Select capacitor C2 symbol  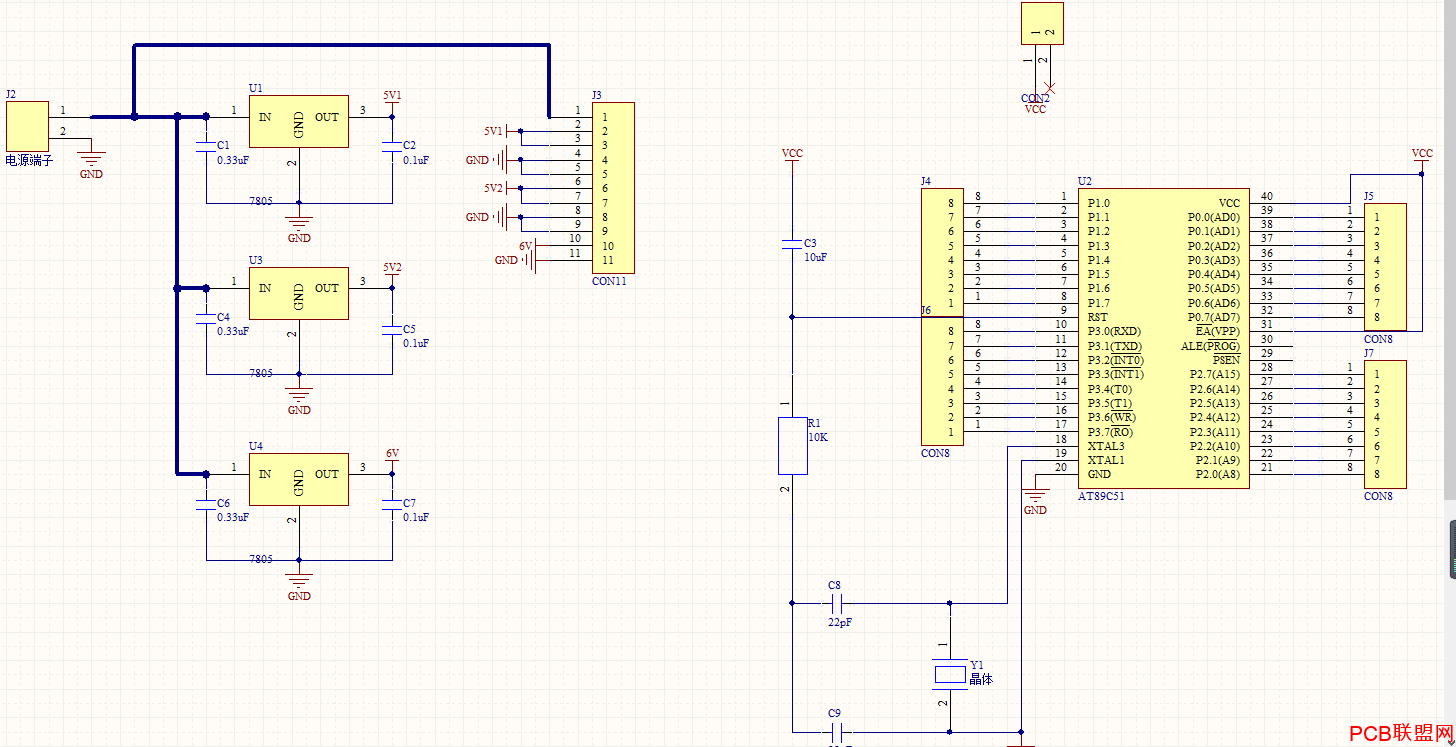391,146
